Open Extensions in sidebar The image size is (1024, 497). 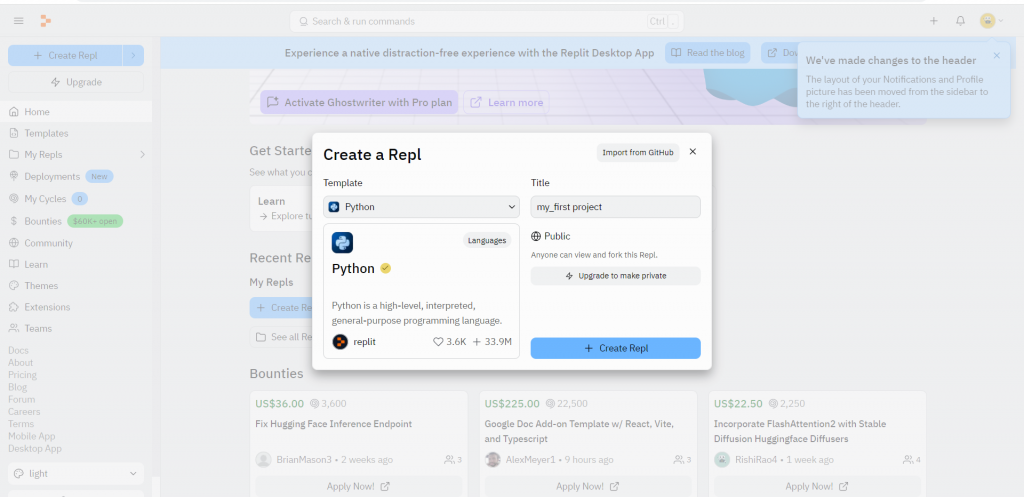pos(76,307)
